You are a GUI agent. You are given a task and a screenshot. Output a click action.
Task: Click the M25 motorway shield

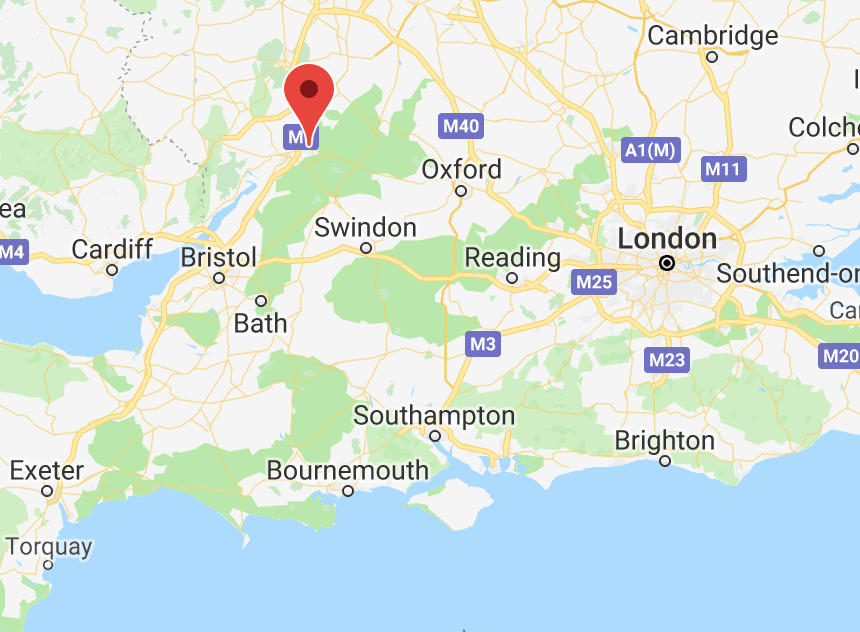[x=593, y=282]
